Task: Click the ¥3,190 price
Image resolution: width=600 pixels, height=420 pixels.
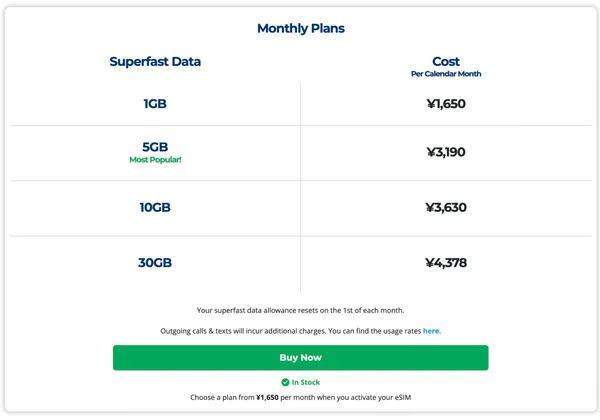Action: click(445, 153)
